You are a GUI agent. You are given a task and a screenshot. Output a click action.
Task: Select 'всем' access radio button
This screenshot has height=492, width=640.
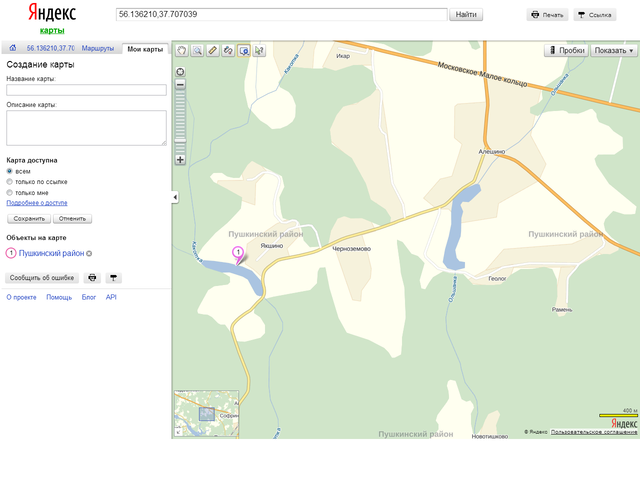point(9,171)
